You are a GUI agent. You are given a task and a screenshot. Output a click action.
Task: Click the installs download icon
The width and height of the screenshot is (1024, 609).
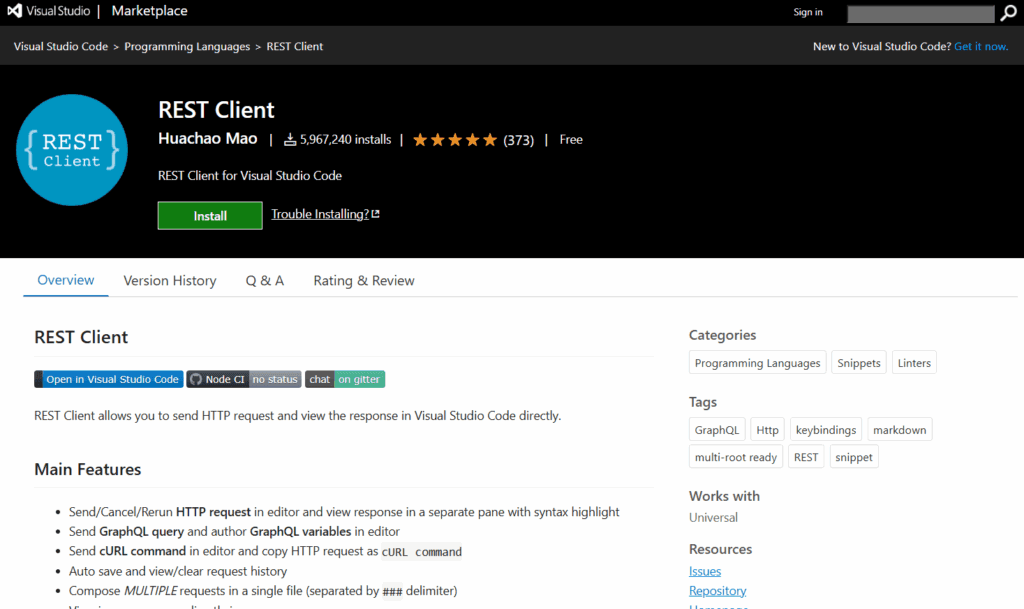click(290, 140)
